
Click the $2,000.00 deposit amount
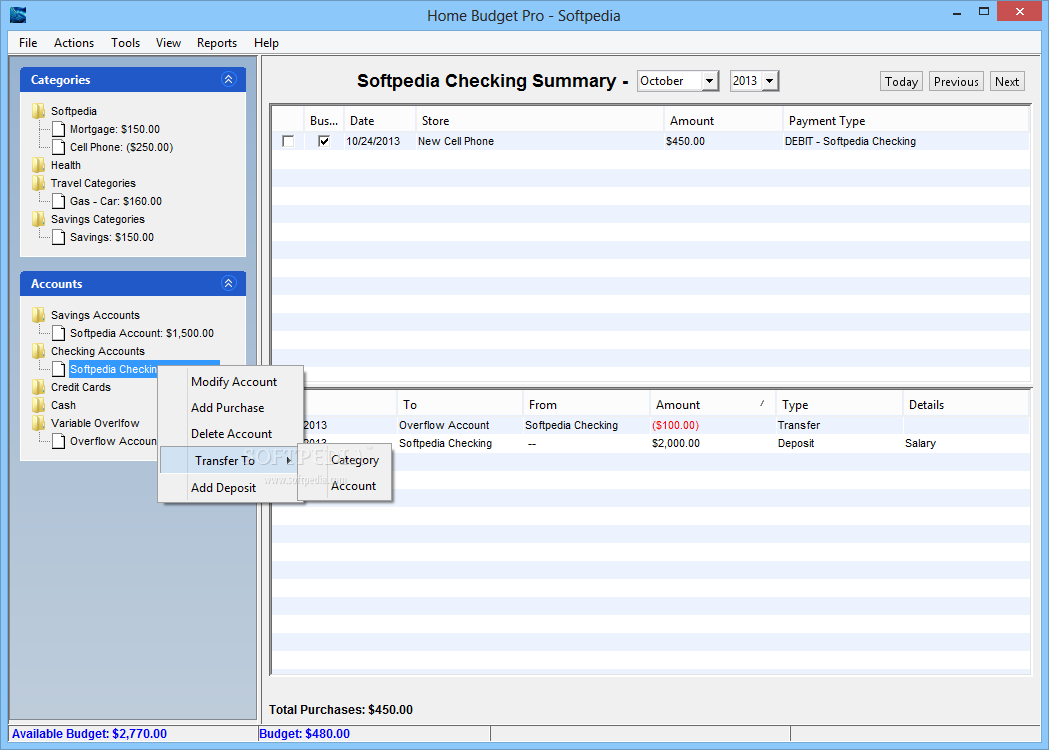coord(676,444)
